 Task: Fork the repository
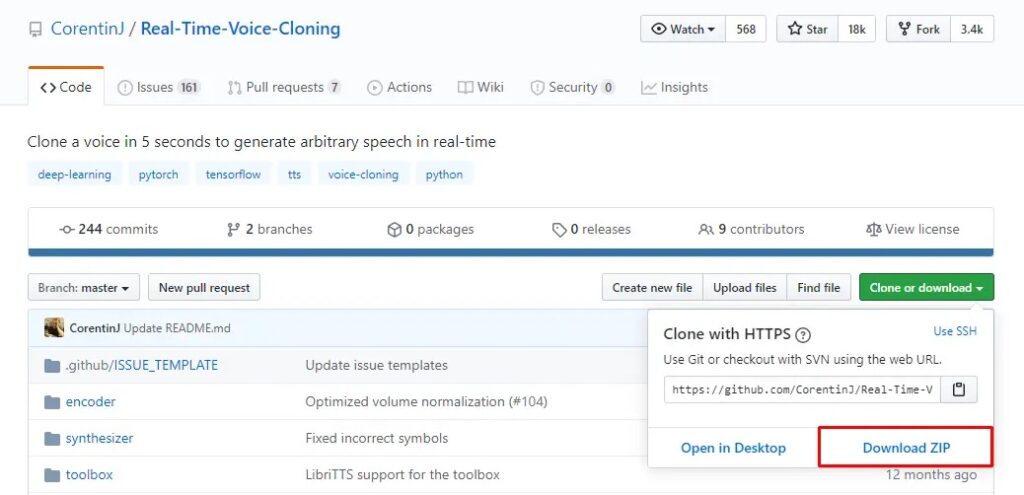[x=919, y=29]
